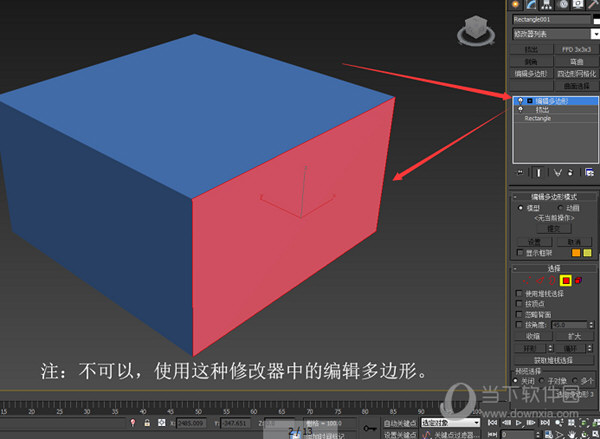Select the 模型 (Model) radio button
600x439 pixels.
coord(520,208)
